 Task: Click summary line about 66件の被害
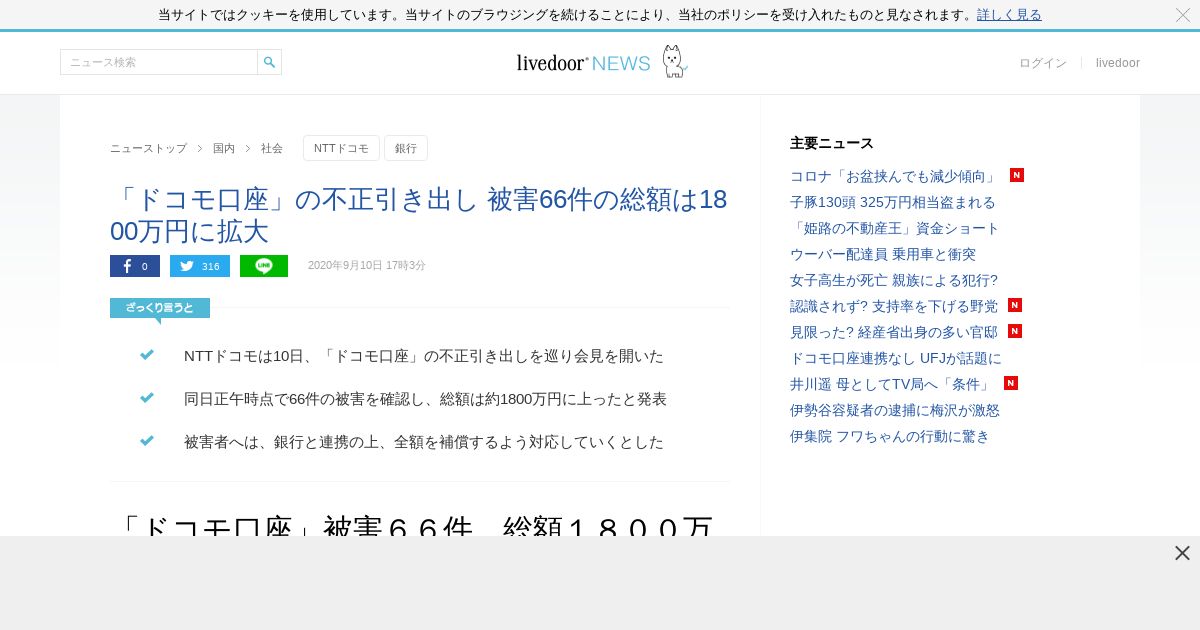tap(425, 399)
